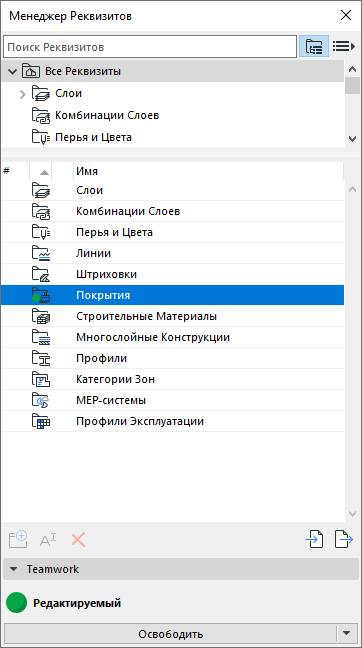Select Многослойные Конструкции folder icon
The height and width of the screenshot is (648, 362).
[41, 338]
